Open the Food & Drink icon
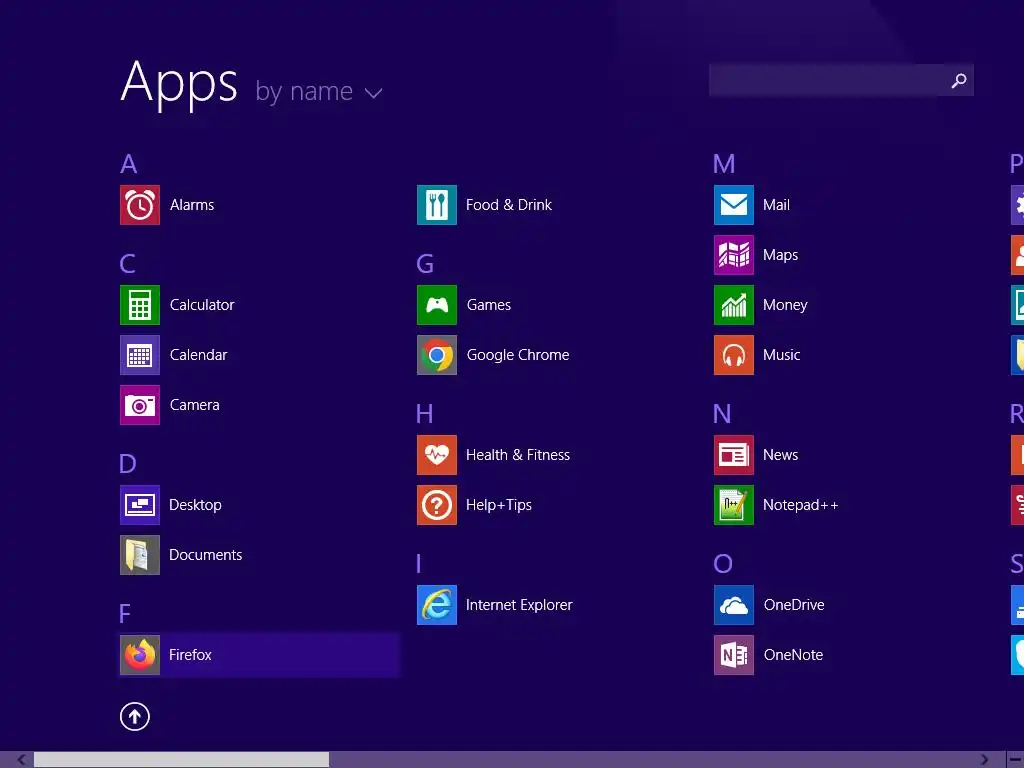 click(x=437, y=205)
